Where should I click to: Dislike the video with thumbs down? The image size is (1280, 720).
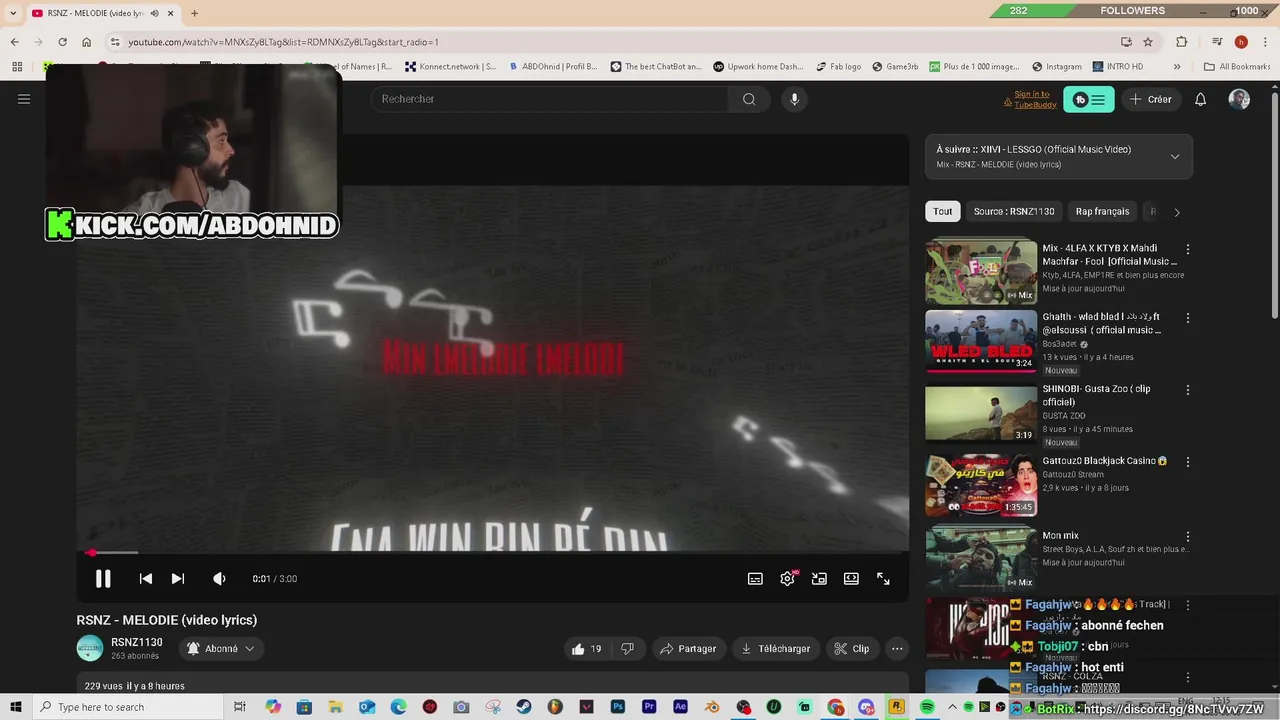coord(628,649)
